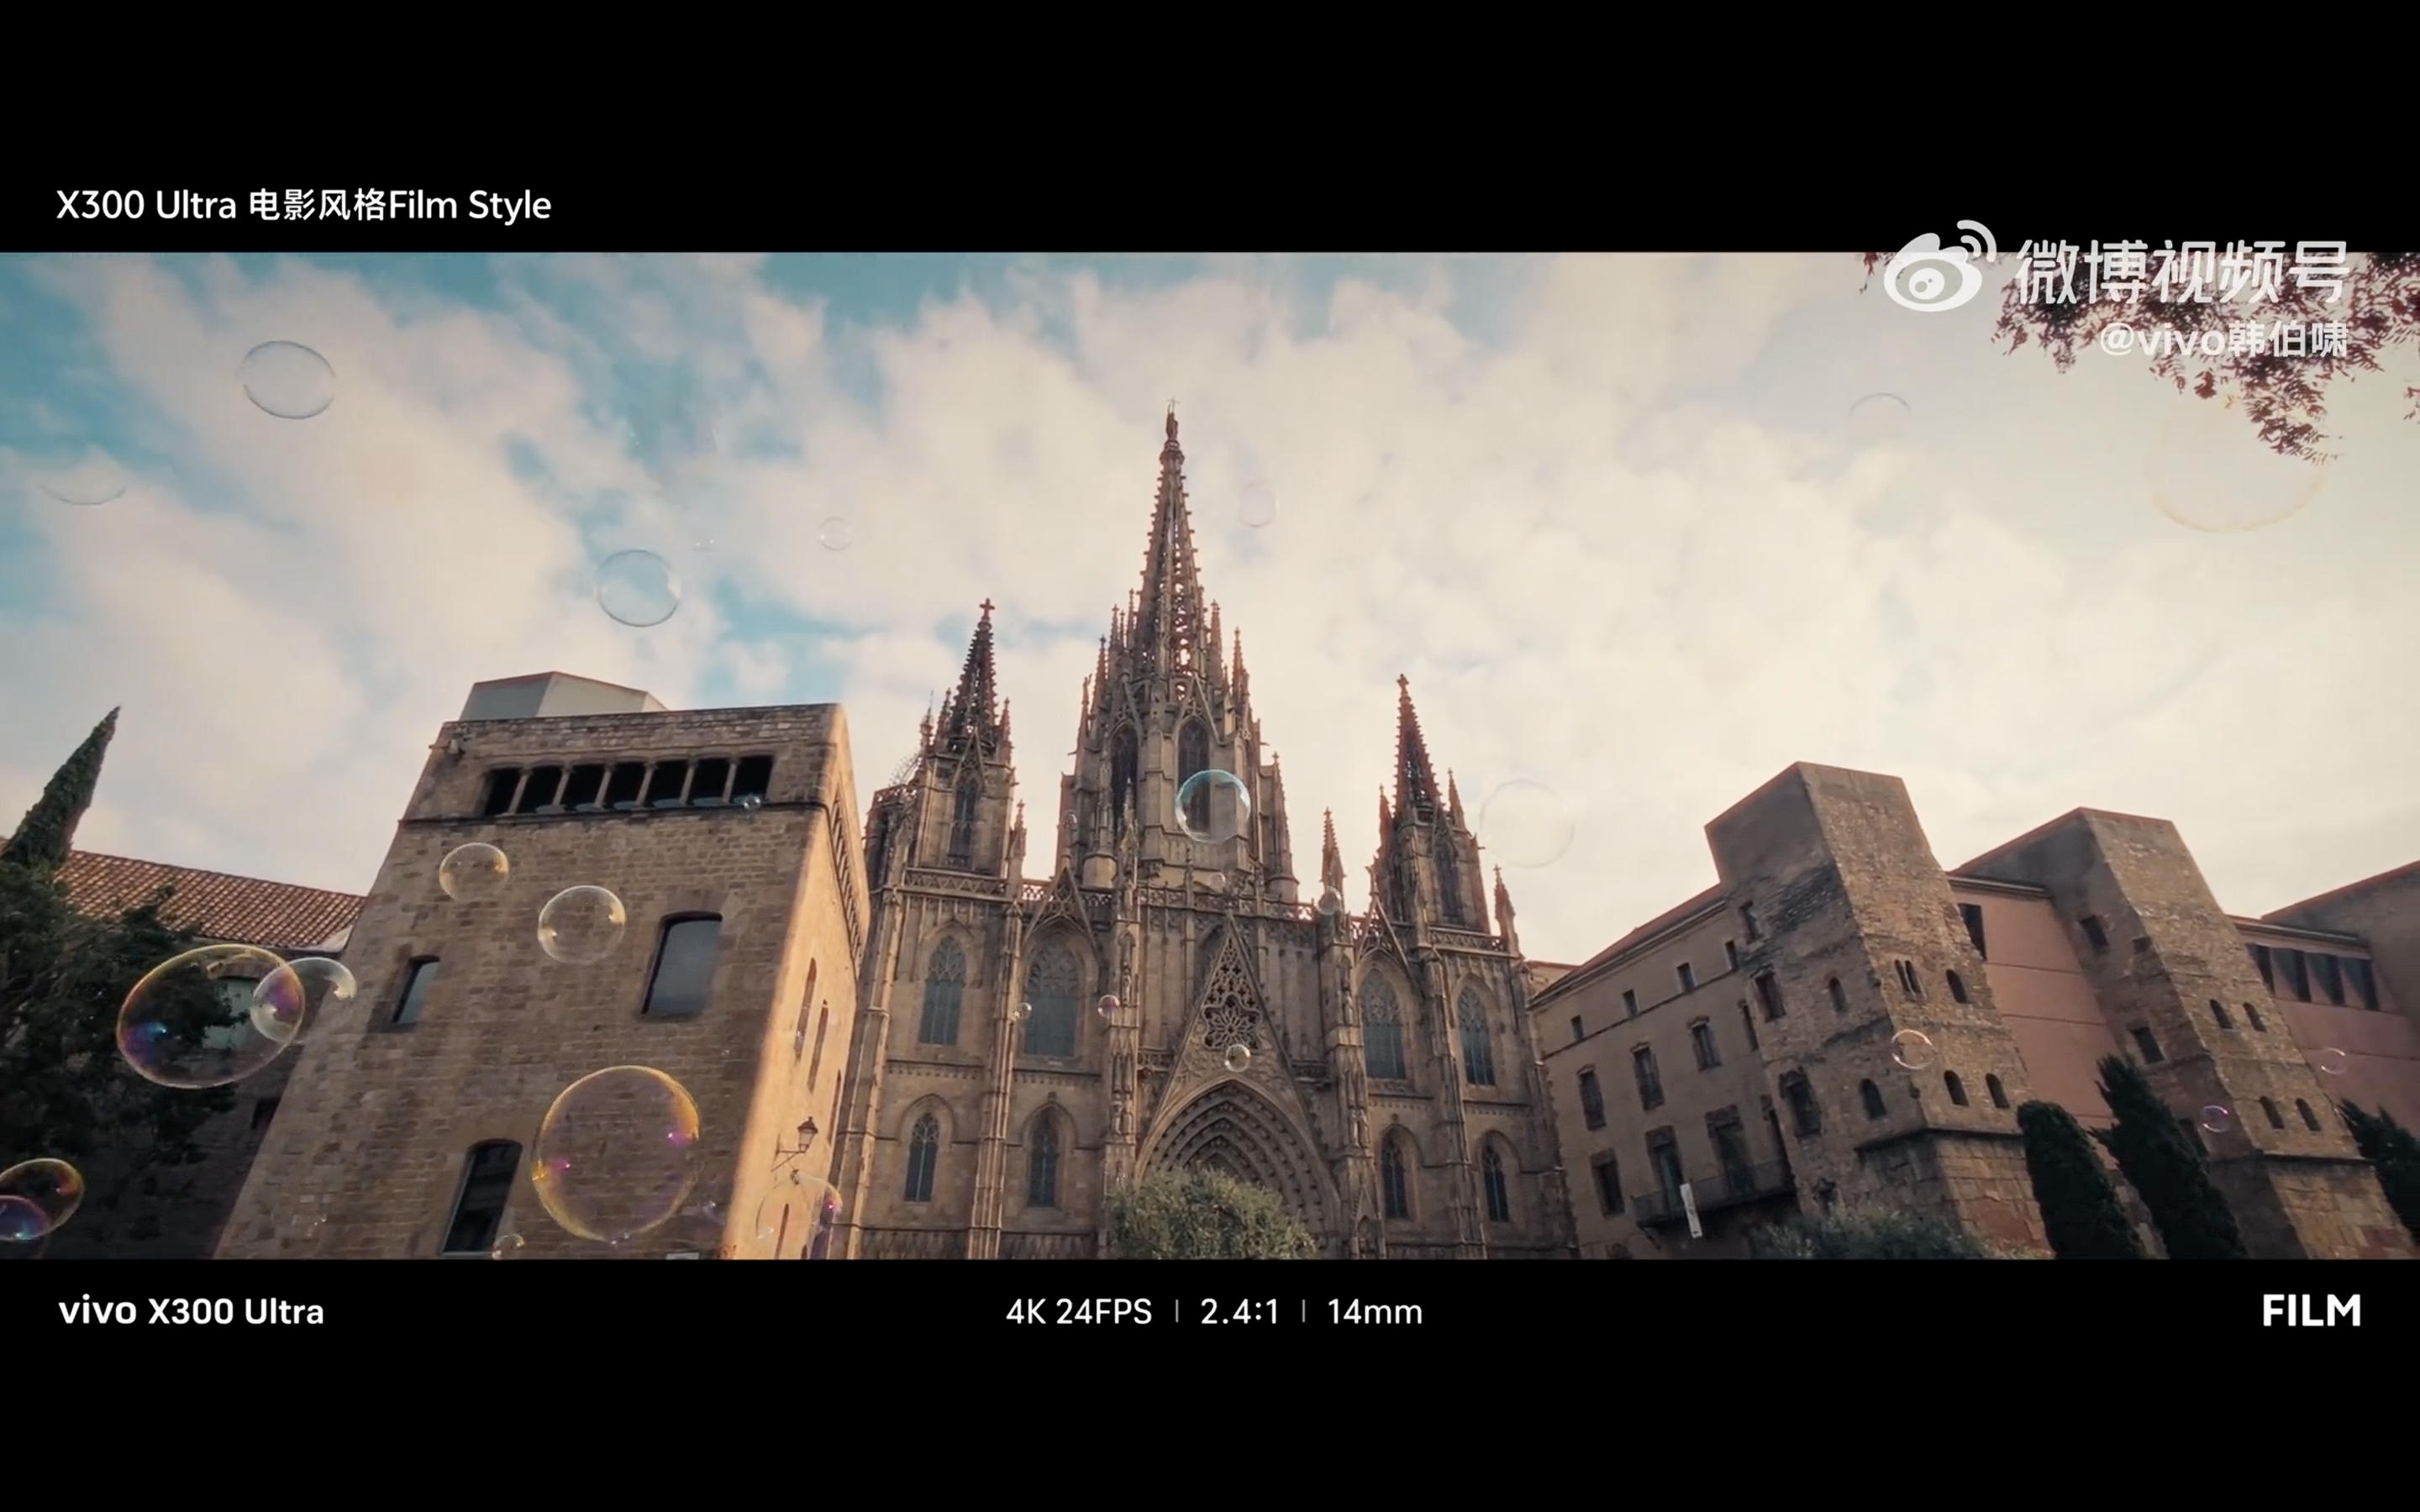Click the 2.4:1 aspect ratio label
The image size is (2420, 1512).
point(1239,1311)
